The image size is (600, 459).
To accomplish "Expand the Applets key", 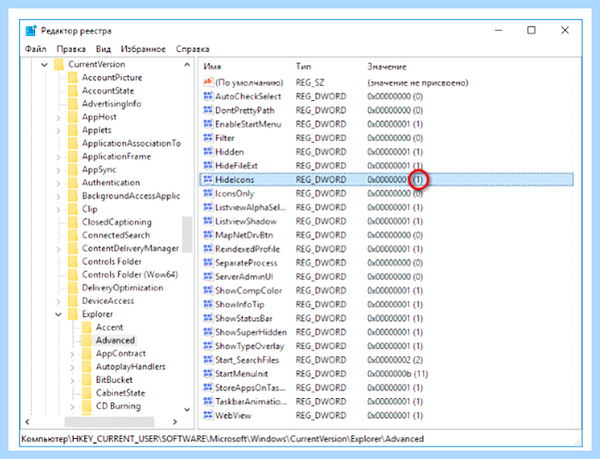I will [58, 130].
